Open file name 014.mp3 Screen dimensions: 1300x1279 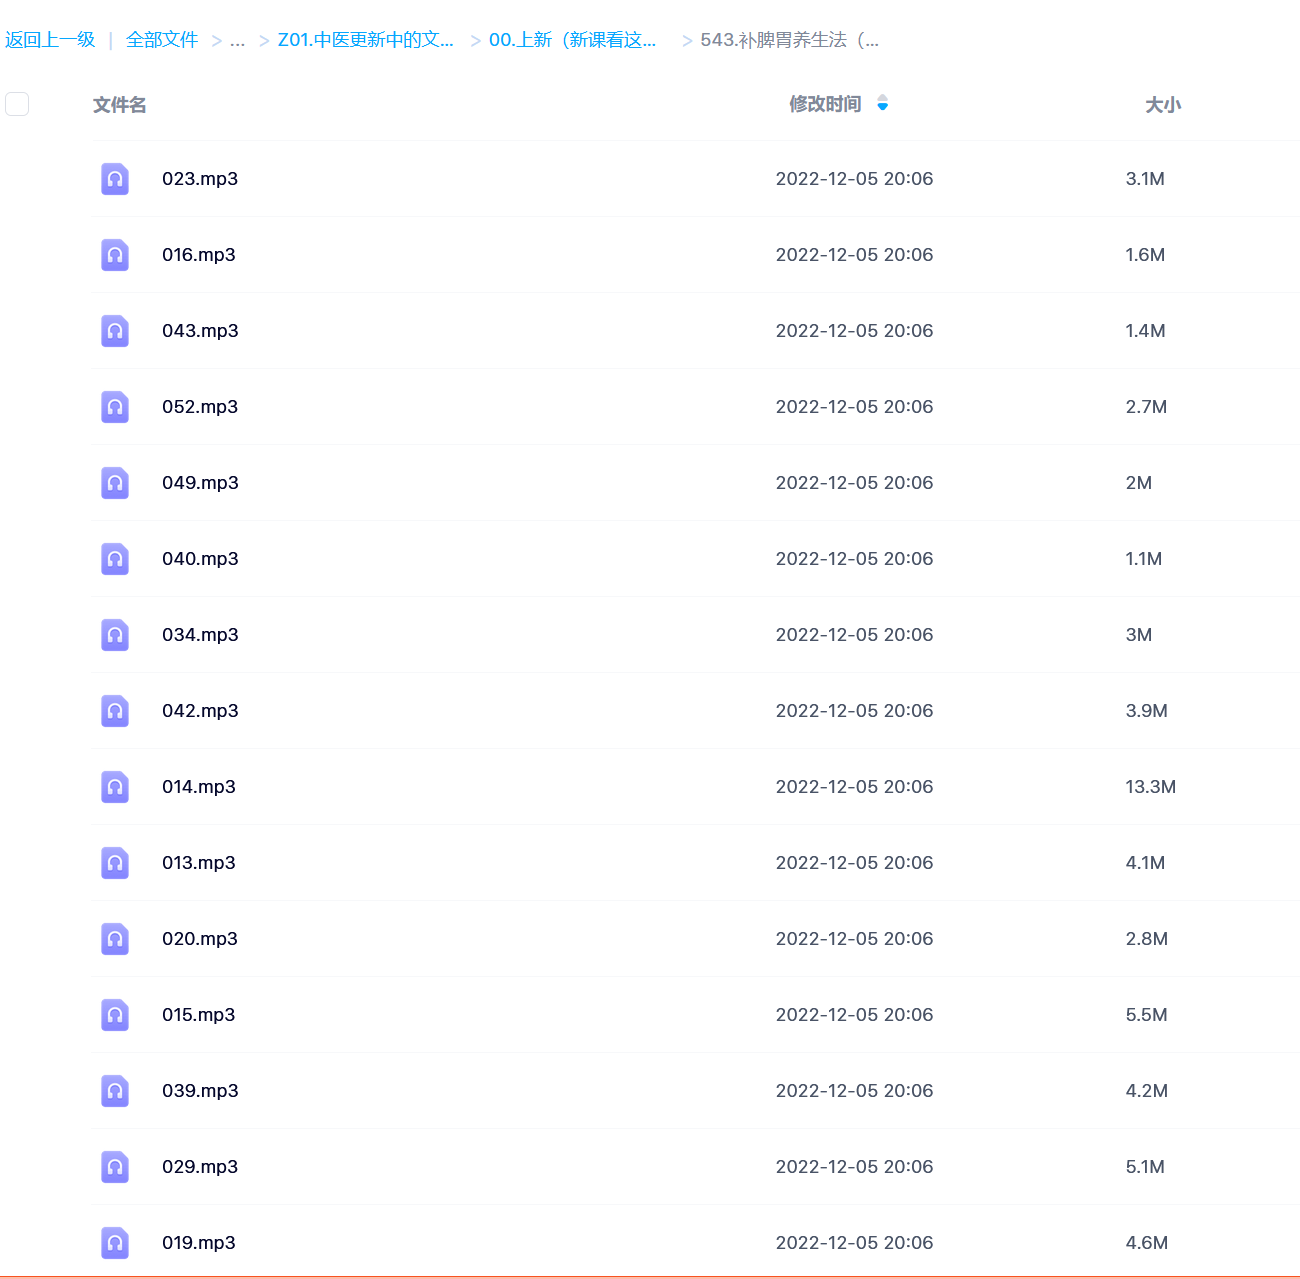(199, 787)
